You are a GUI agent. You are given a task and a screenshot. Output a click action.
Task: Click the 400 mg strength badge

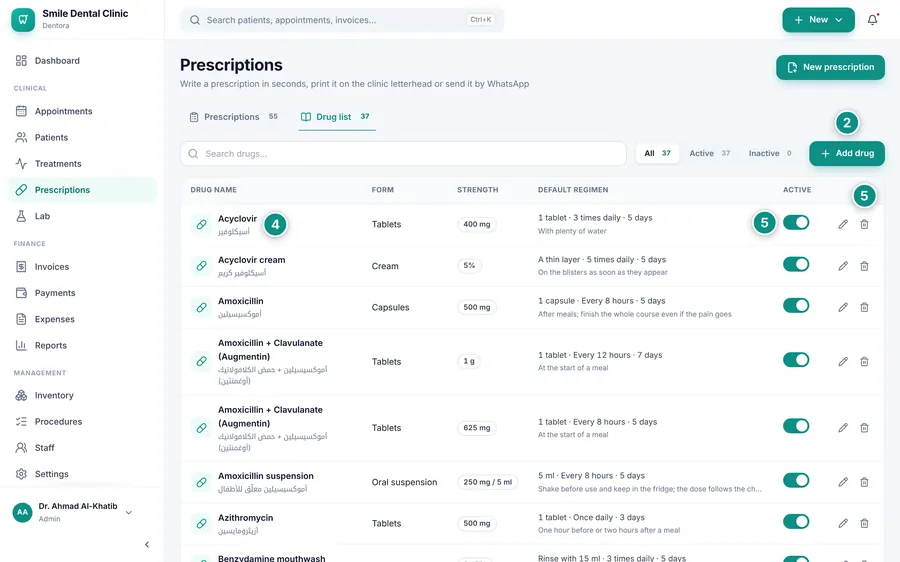pos(476,224)
